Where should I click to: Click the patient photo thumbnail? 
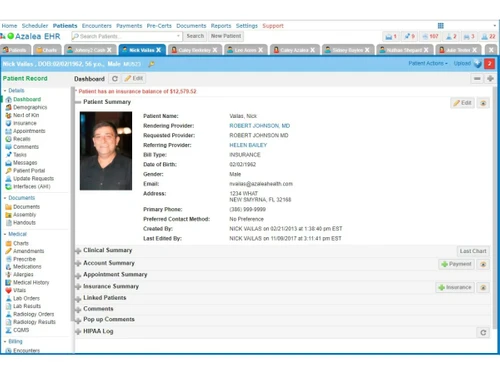point(106,151)
